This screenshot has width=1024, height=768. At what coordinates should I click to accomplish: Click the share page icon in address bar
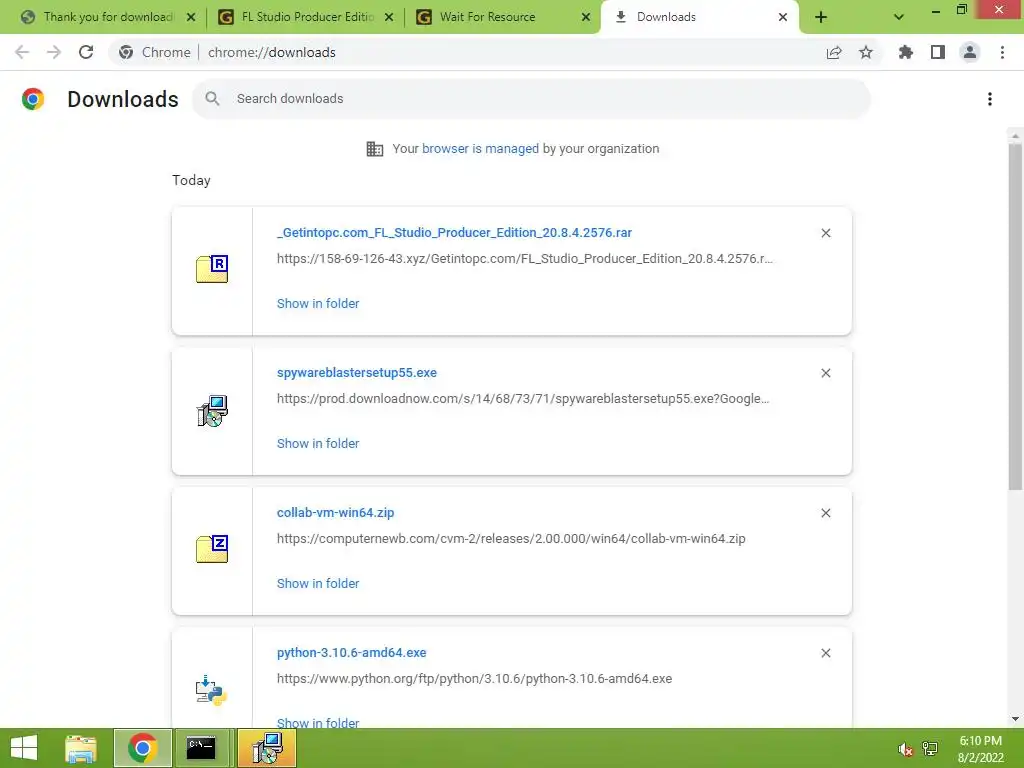[x=834, y=52]
